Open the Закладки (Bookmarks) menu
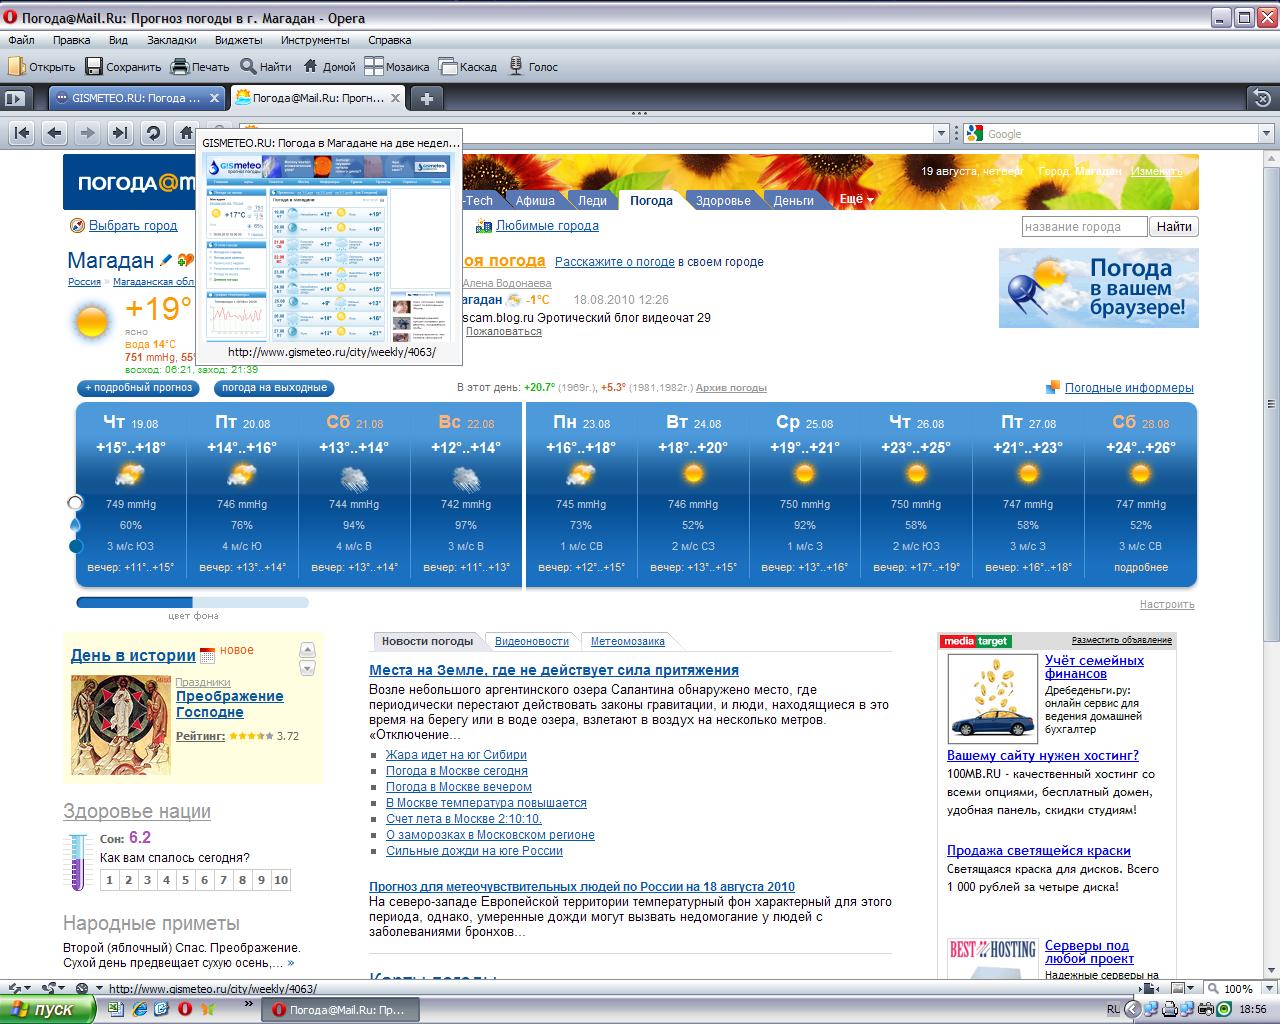 [x=171, y=40]
